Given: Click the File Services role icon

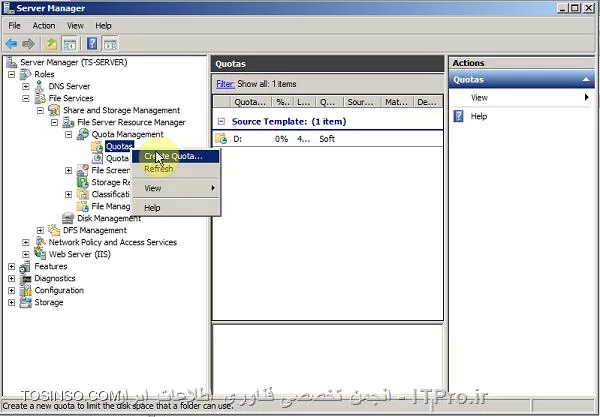Looking at the screenshot, I should (40, 98).
